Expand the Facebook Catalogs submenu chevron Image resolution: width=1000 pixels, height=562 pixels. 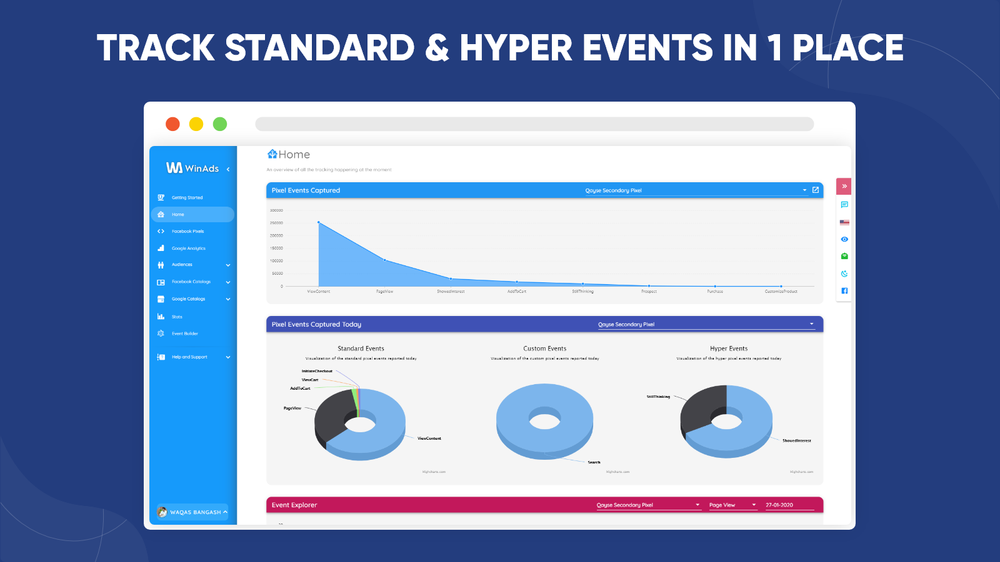(x=228, y=282)
